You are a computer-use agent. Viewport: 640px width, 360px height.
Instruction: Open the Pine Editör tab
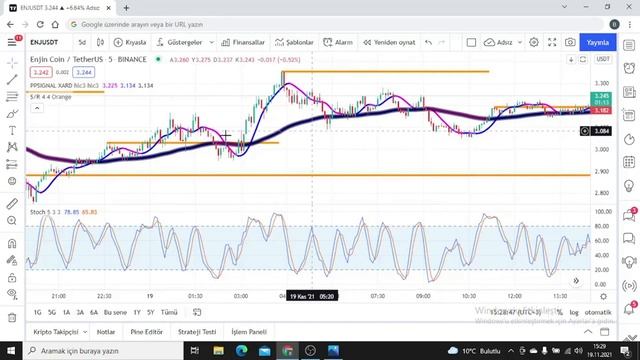coord(147,332)
